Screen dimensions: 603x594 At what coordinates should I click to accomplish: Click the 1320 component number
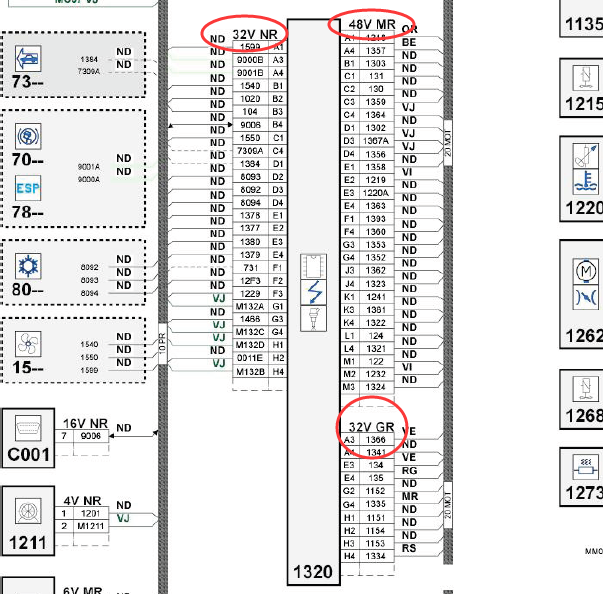tap(313, 572)
